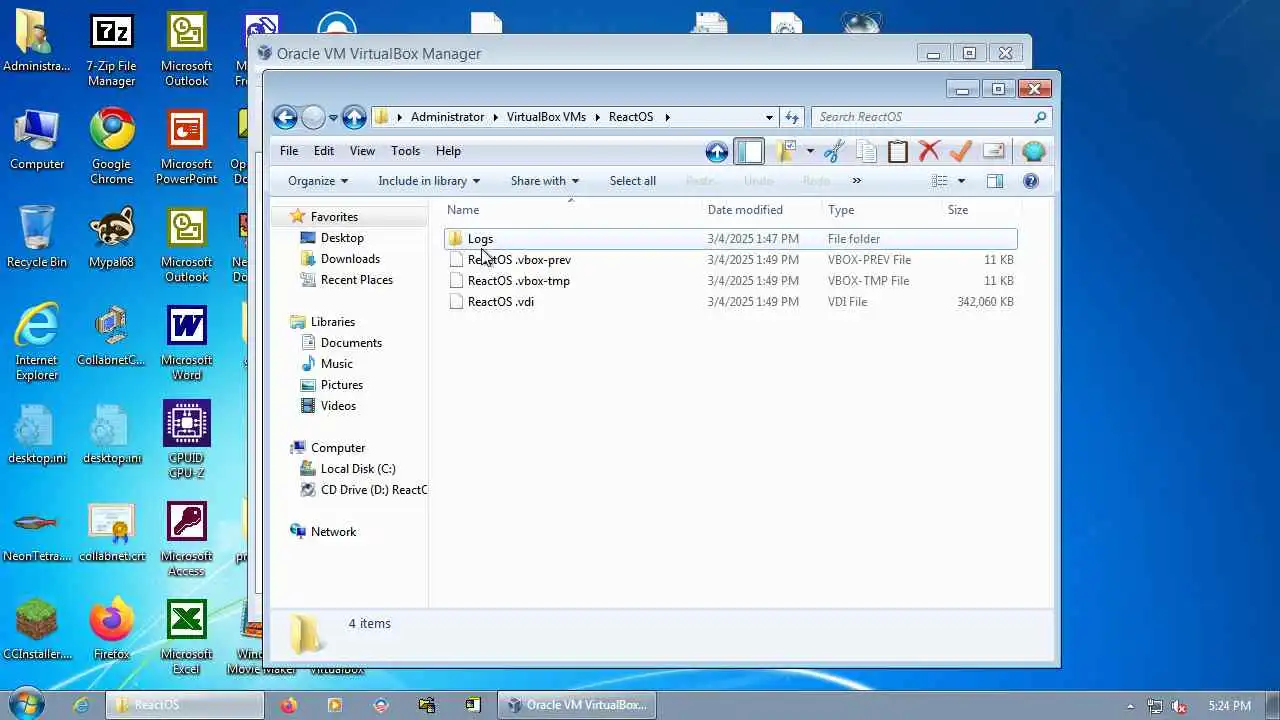Open Pictures library in navigation pane

[341, 385]
